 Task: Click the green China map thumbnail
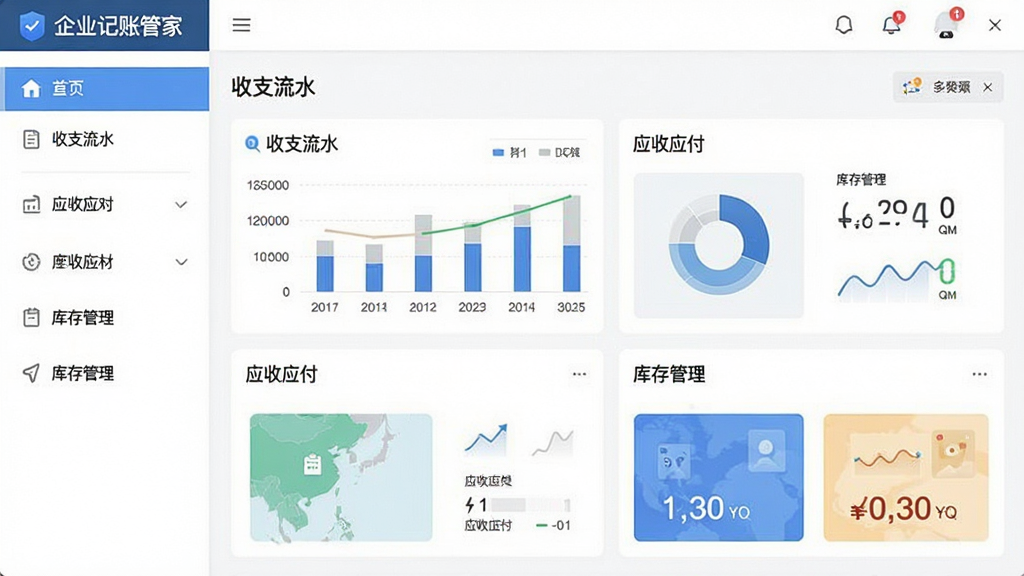(x=341, y=477)
